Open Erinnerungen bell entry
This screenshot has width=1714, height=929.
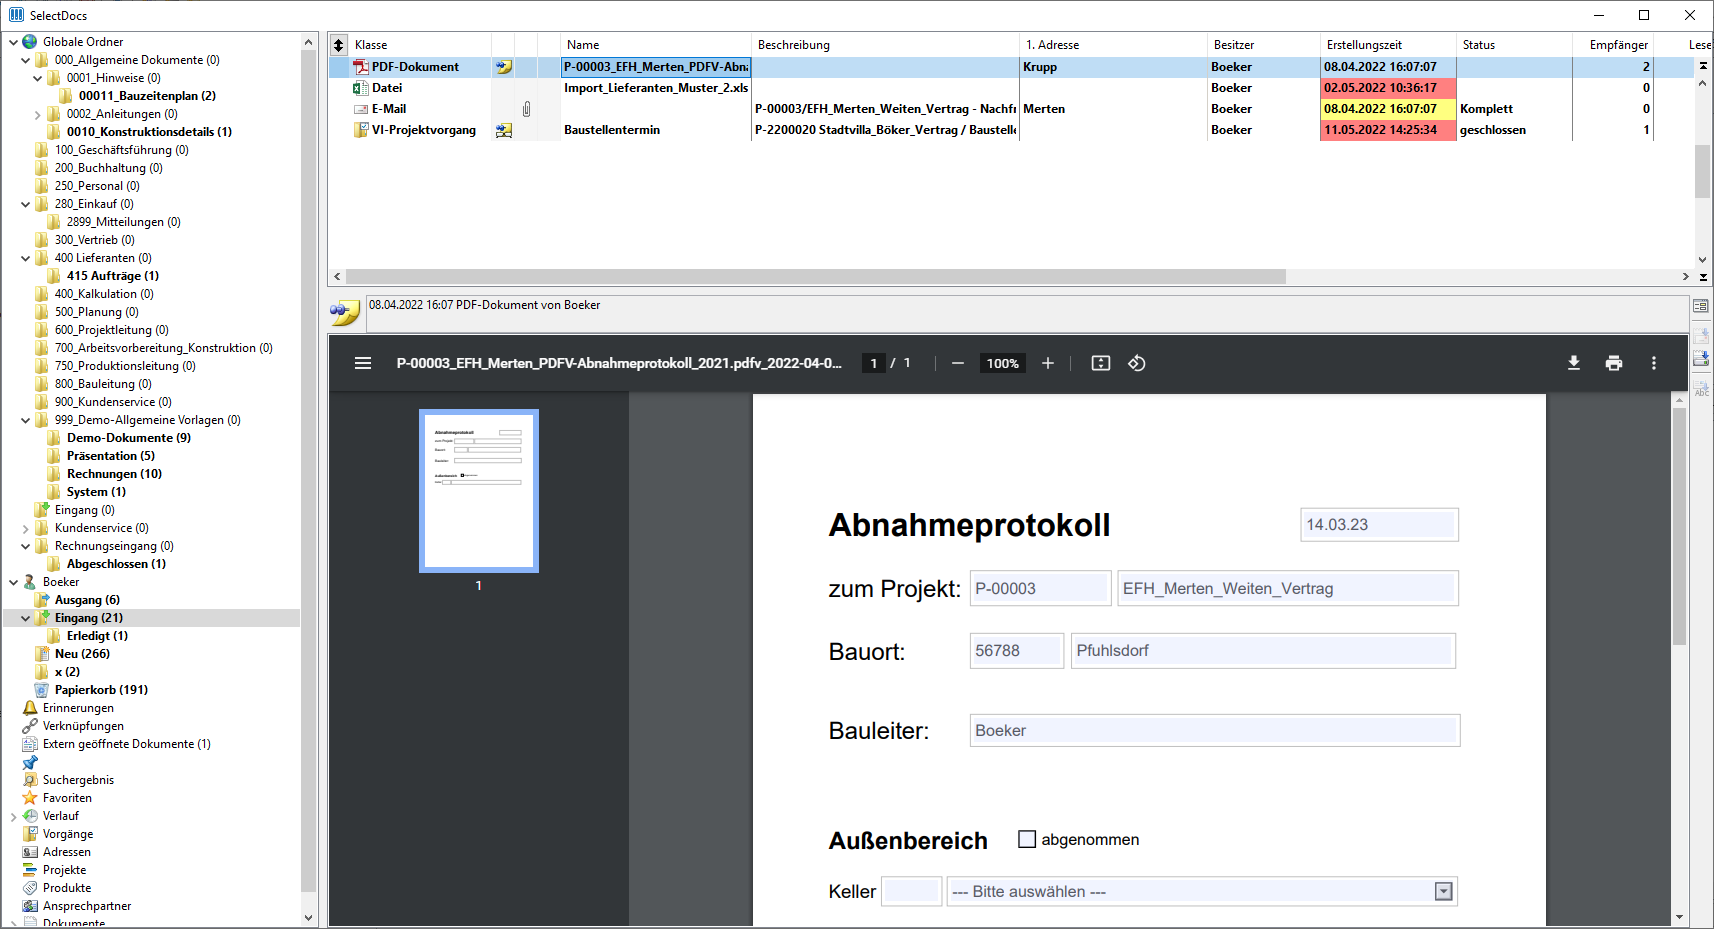click(x=78, y=708)
